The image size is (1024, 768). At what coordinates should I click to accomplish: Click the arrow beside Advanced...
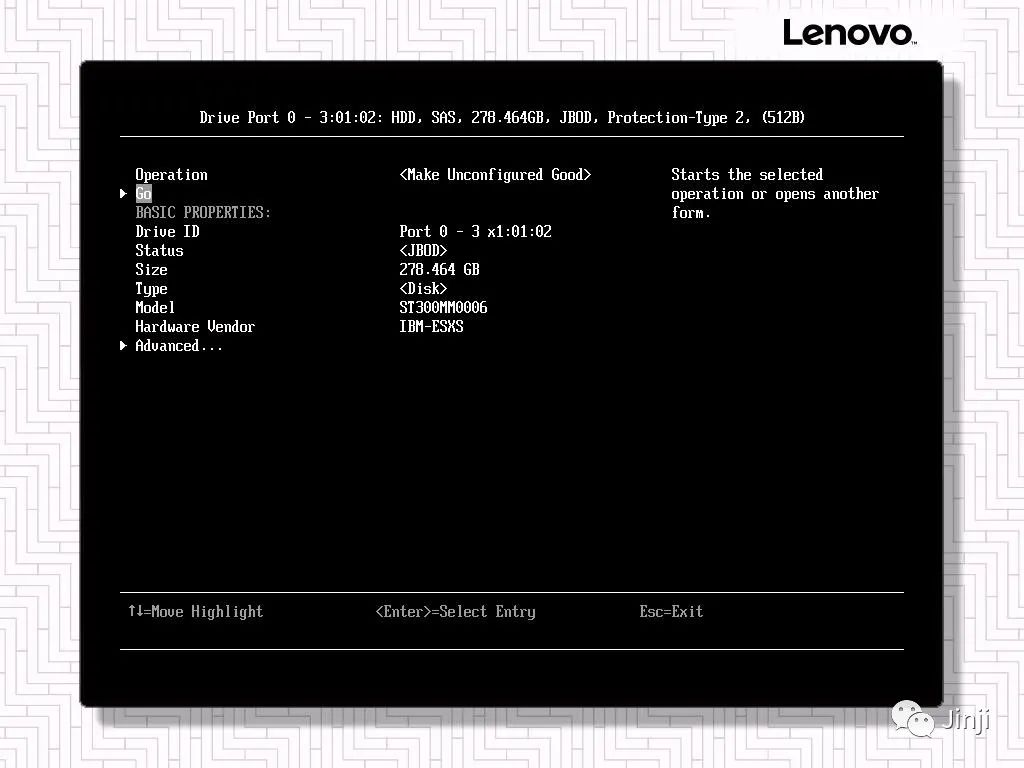coord(123,345)
